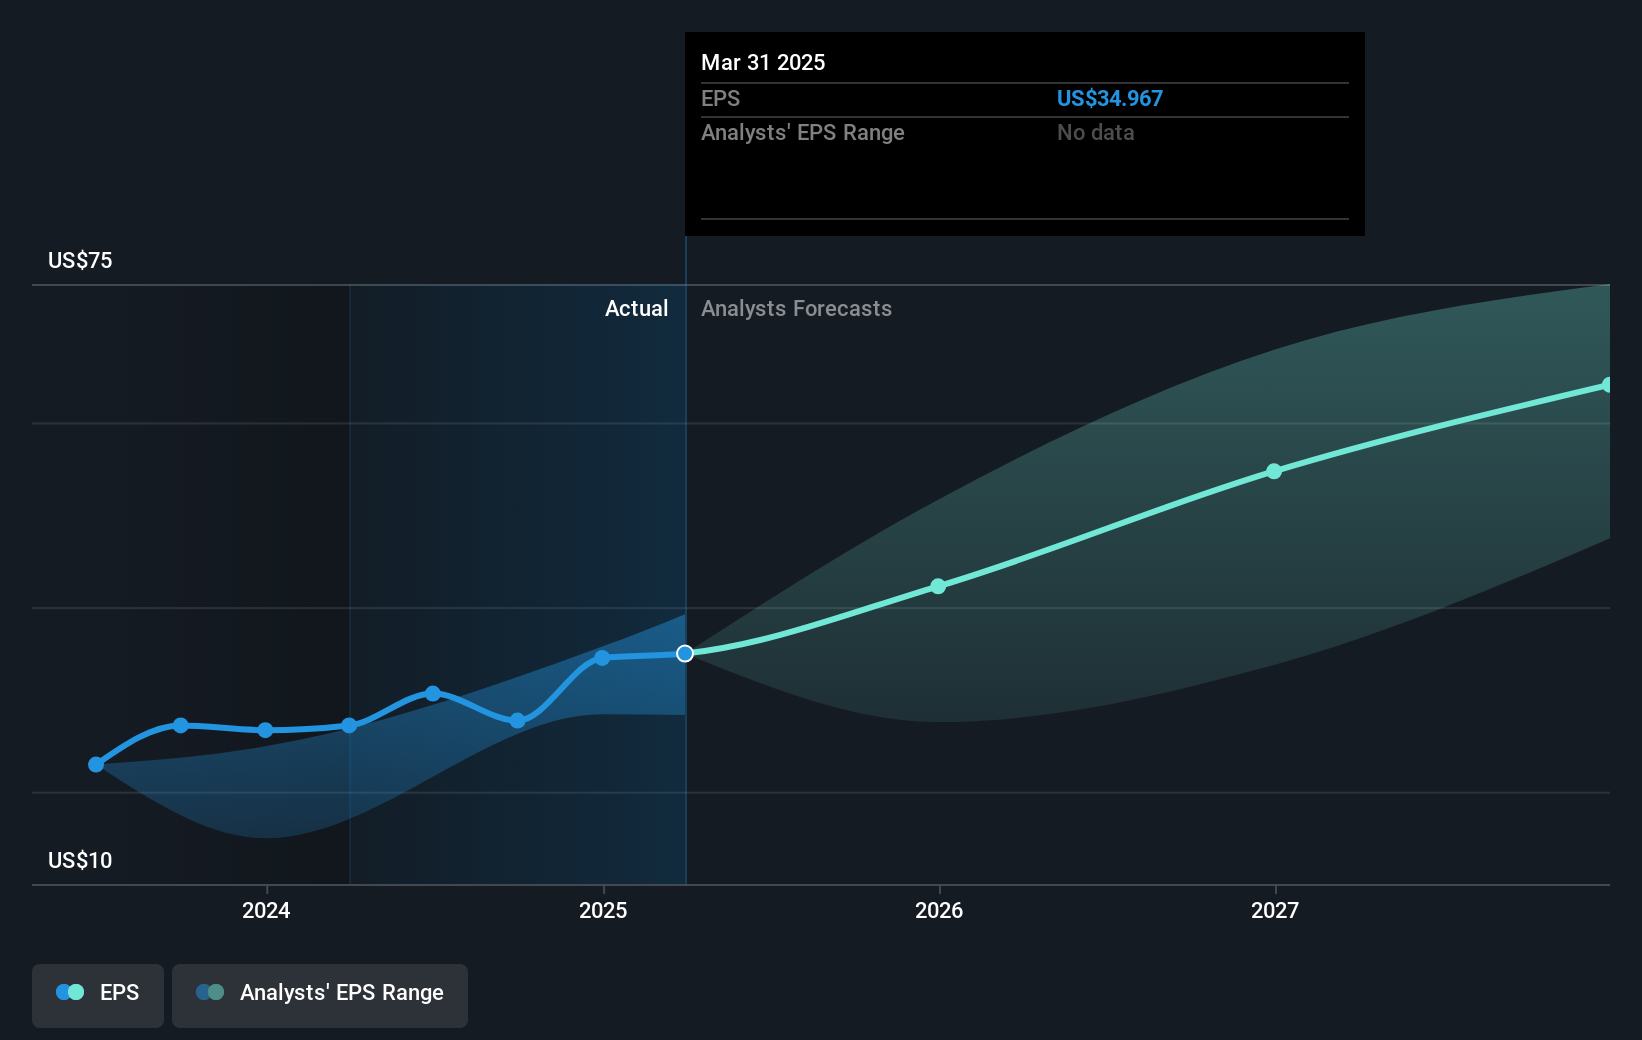
Task: Click the vertical Actual/Forecast divider line
Action: click(685, 560)
